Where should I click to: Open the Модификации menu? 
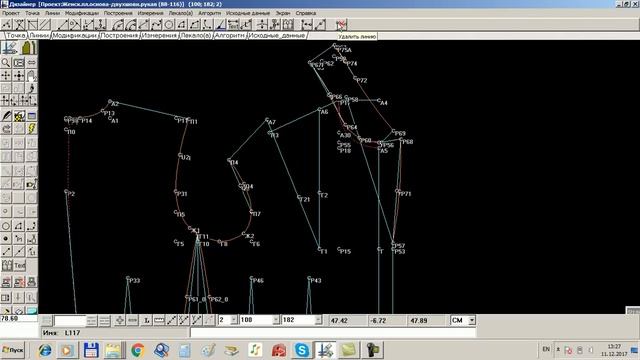pyautogui.click(x=82, y=13)
